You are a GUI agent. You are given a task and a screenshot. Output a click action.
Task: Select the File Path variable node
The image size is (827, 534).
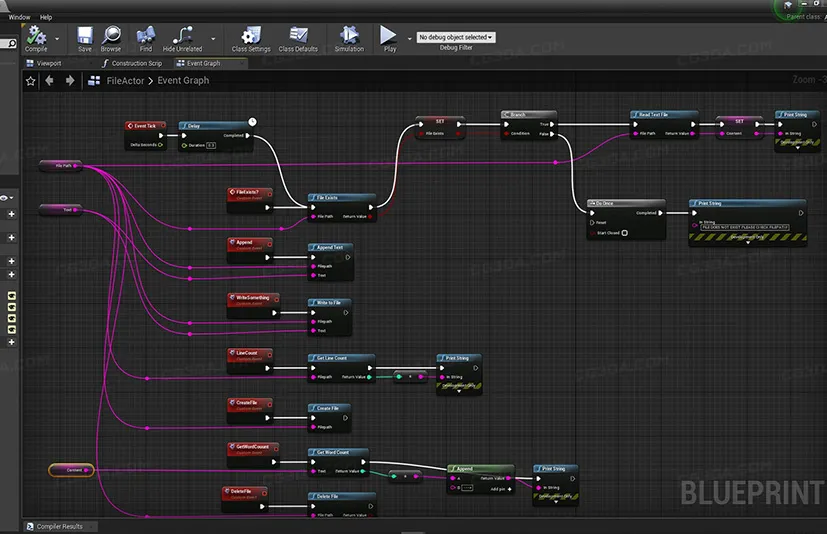click(x=60, y=166)
